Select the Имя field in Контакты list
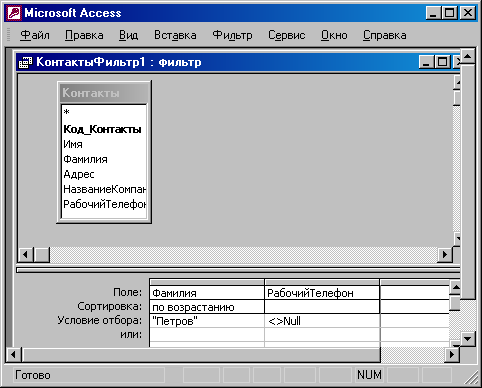 point(104,144)
